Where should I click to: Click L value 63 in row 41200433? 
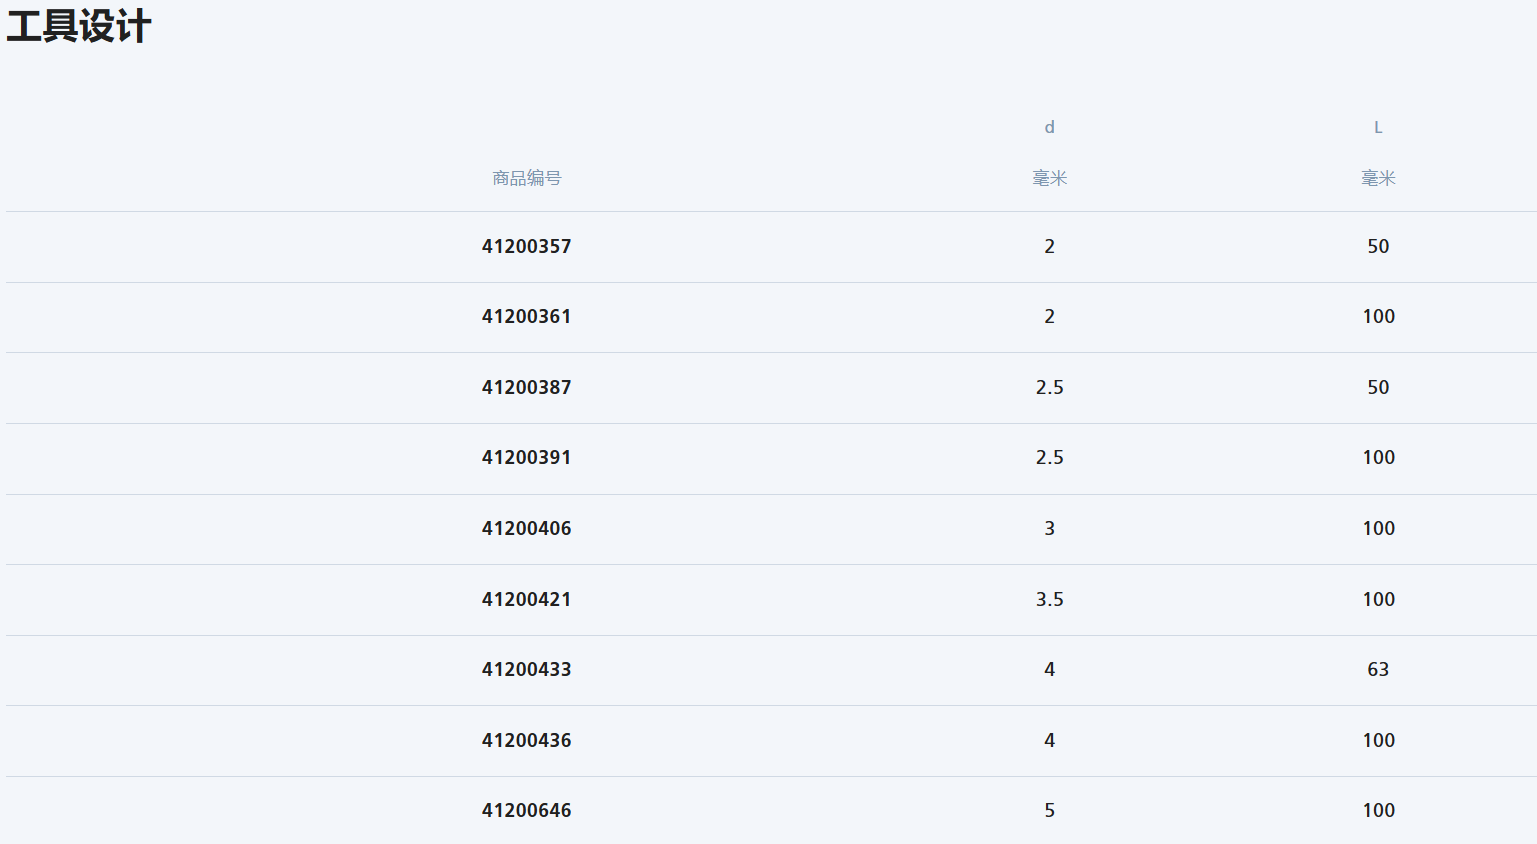click(x=1378, y=669)
